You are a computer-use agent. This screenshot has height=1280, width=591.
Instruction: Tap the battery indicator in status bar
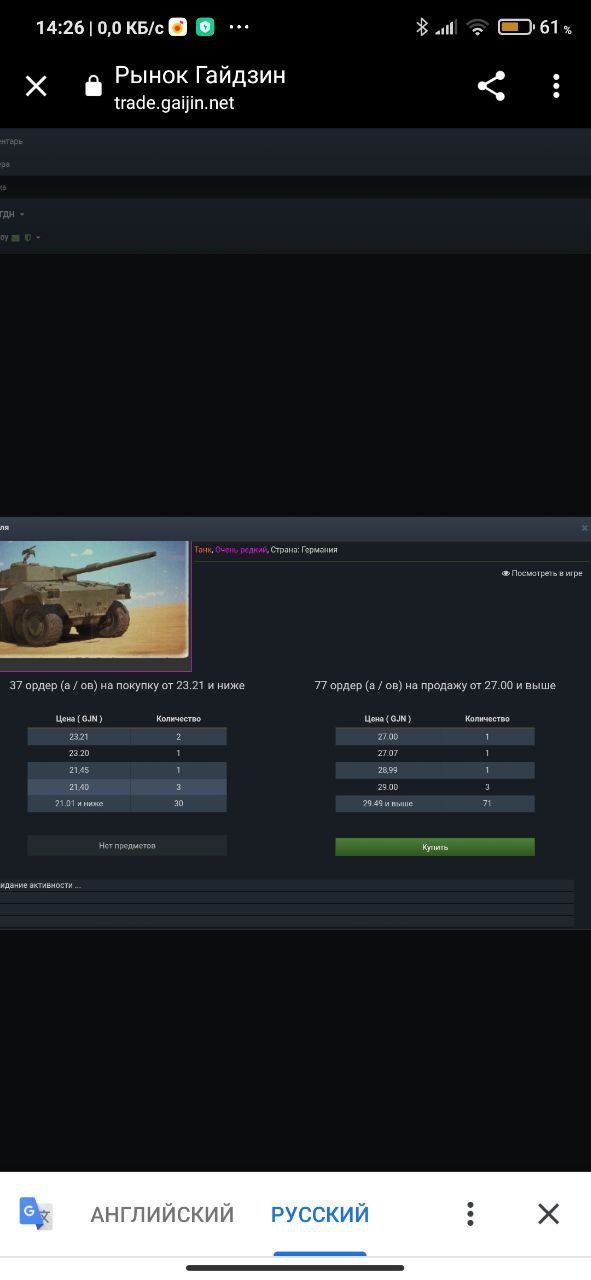tap(516, 28)
